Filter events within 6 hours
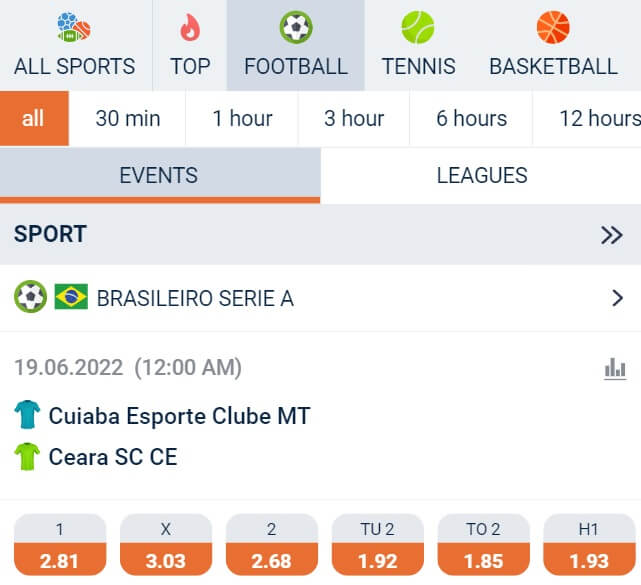This screenshot has height=585, width=641. [471, 119]
